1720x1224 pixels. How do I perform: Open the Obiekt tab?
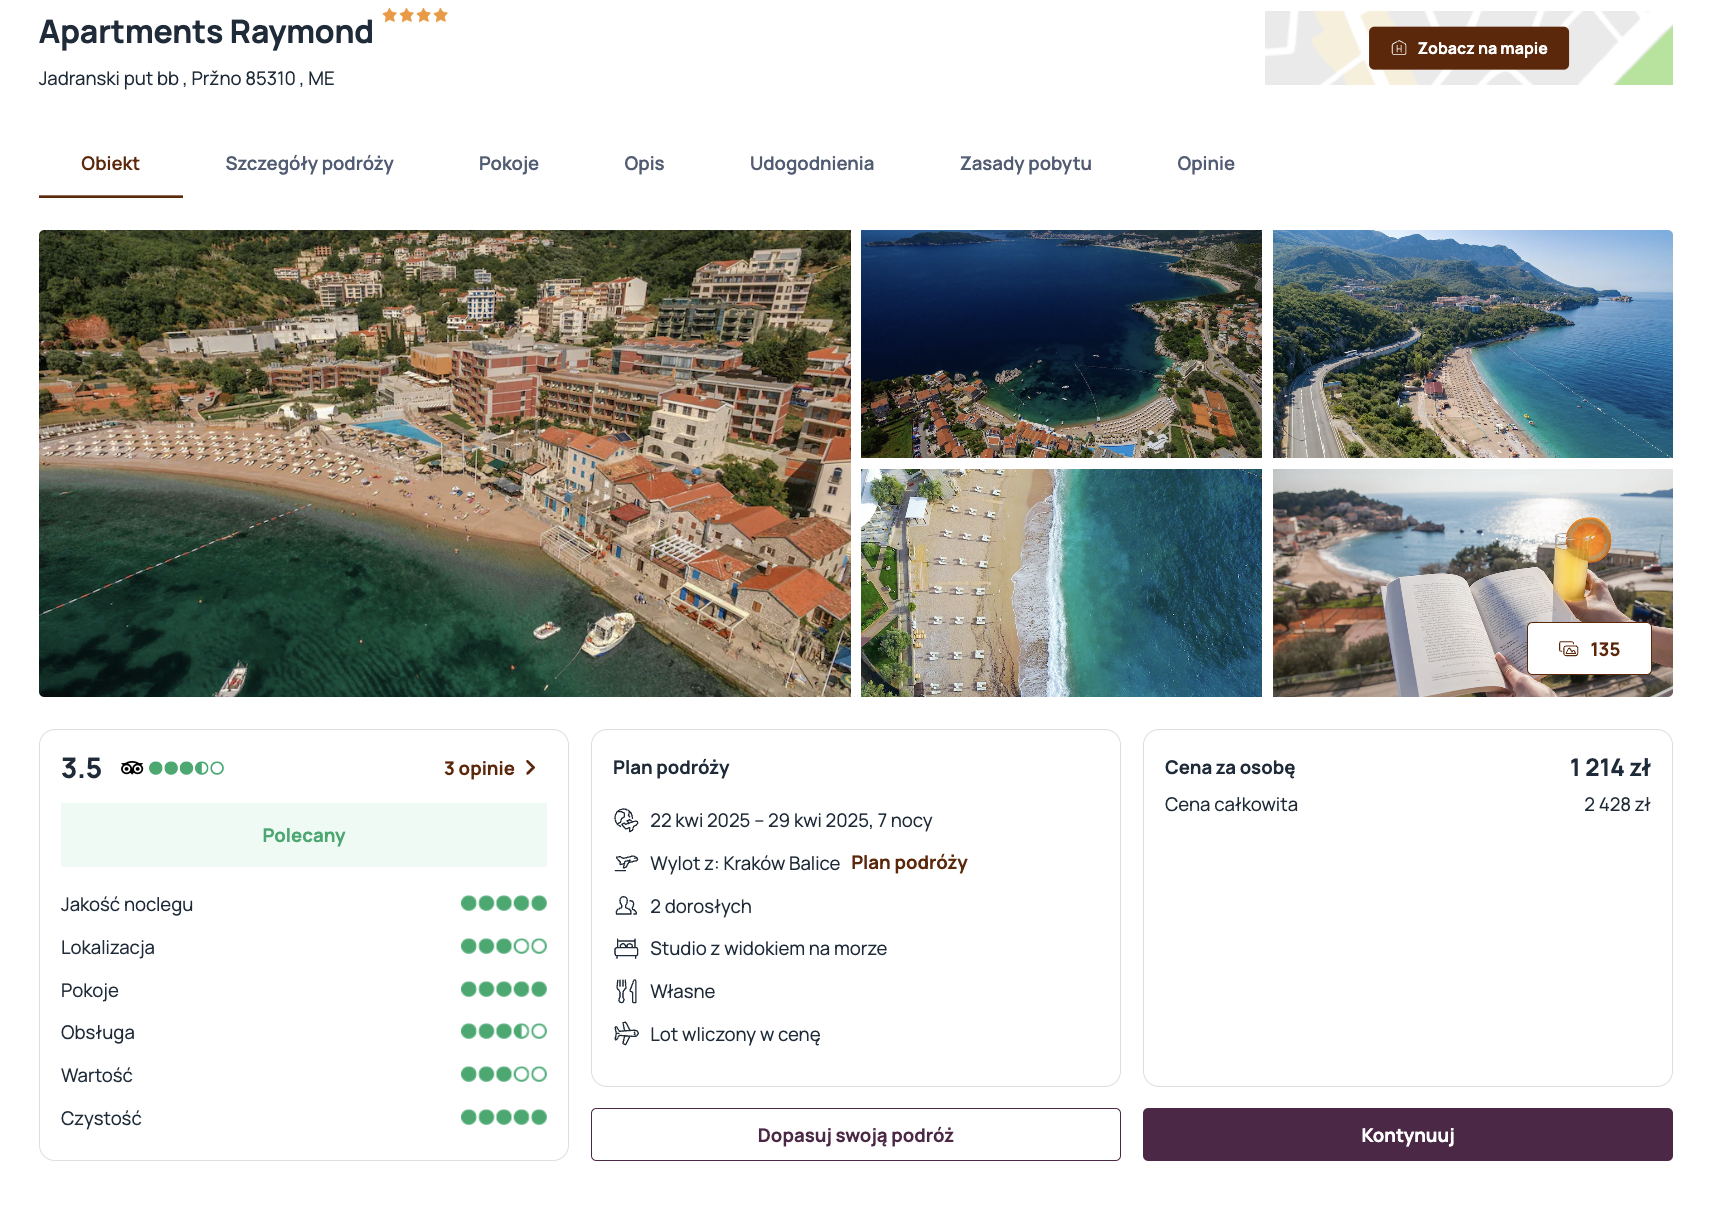point(110,164)
